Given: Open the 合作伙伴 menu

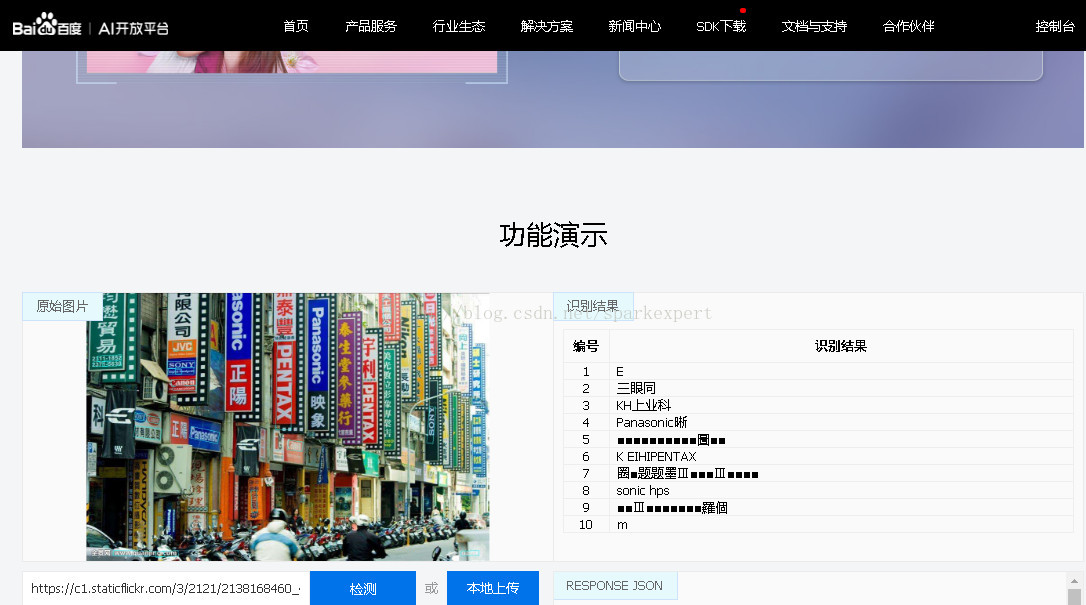Looking at the screenshot, I should tap(909, 26).
